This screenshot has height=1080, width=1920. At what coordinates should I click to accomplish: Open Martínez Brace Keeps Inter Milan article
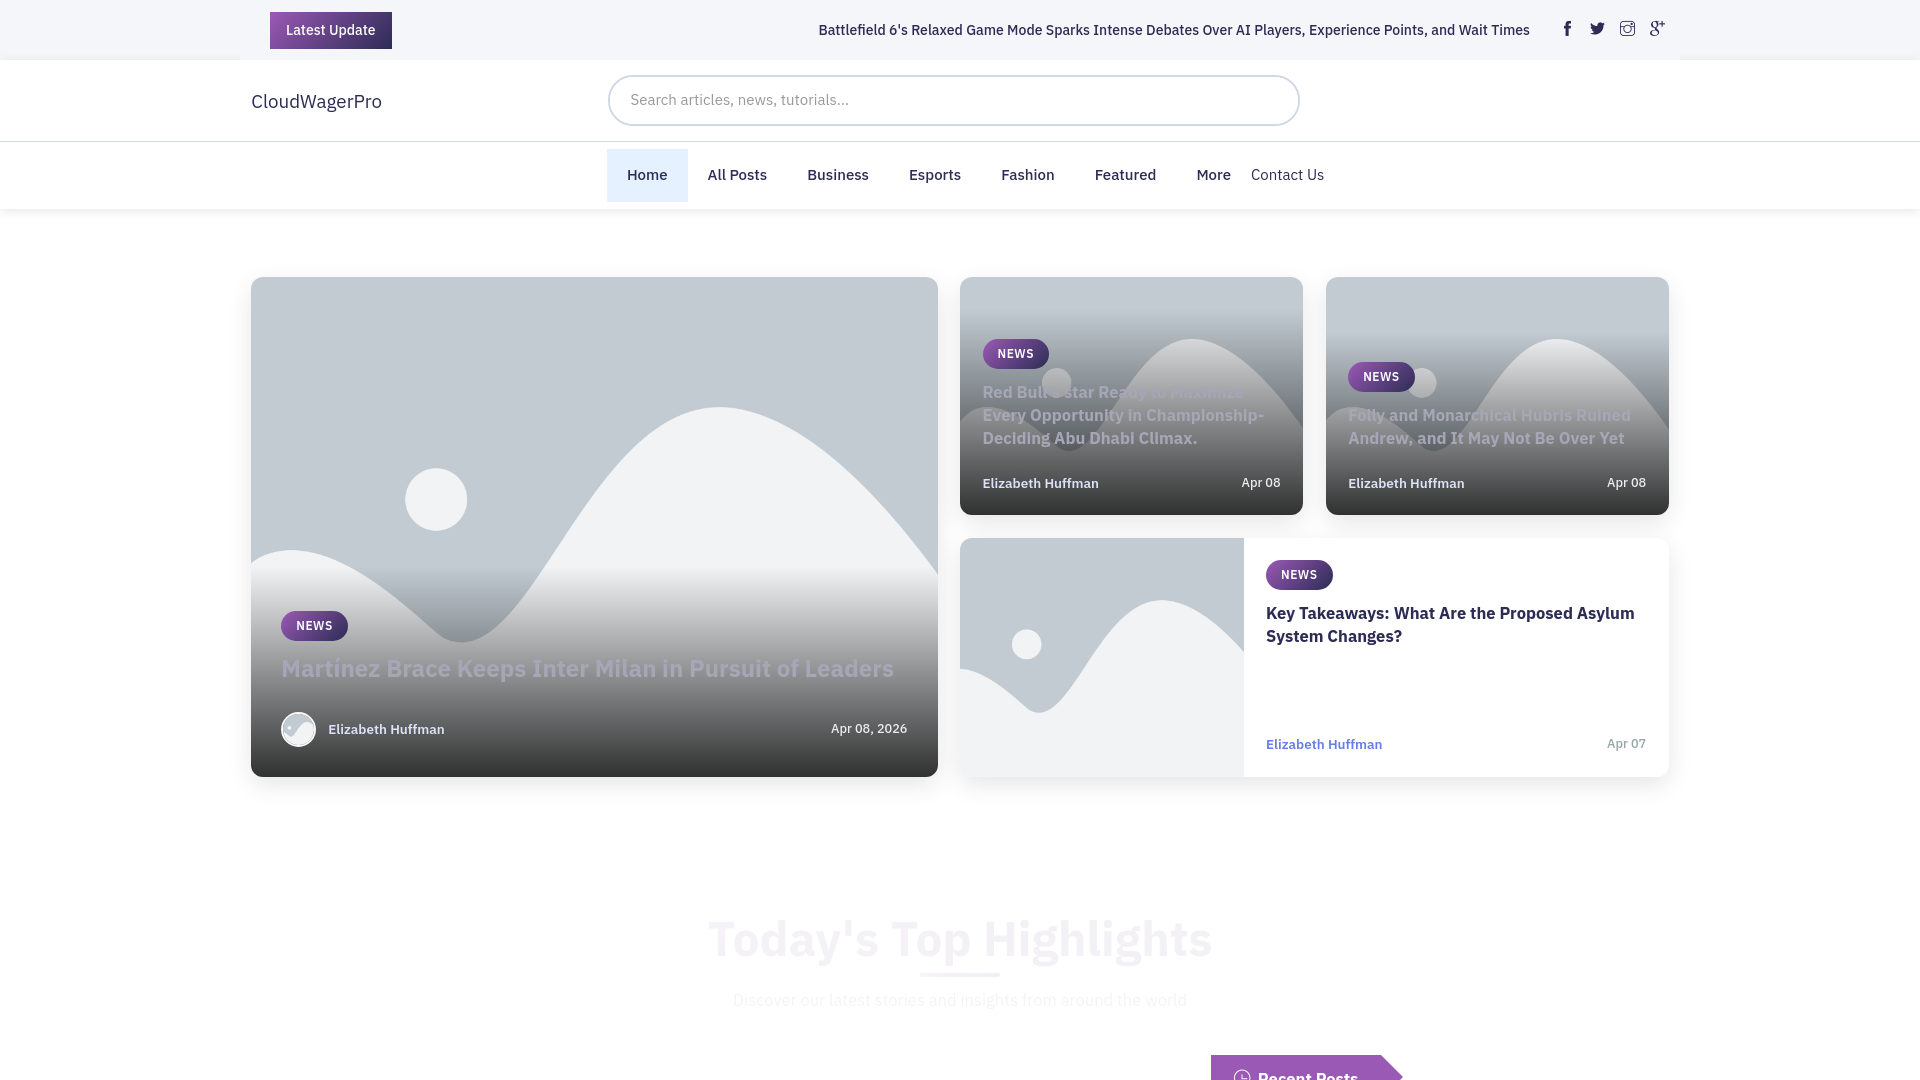click(587, 669)
